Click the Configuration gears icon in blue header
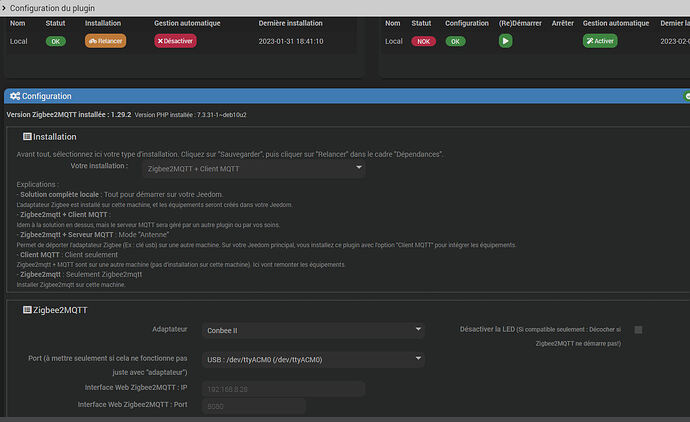 tap(12, 96)
